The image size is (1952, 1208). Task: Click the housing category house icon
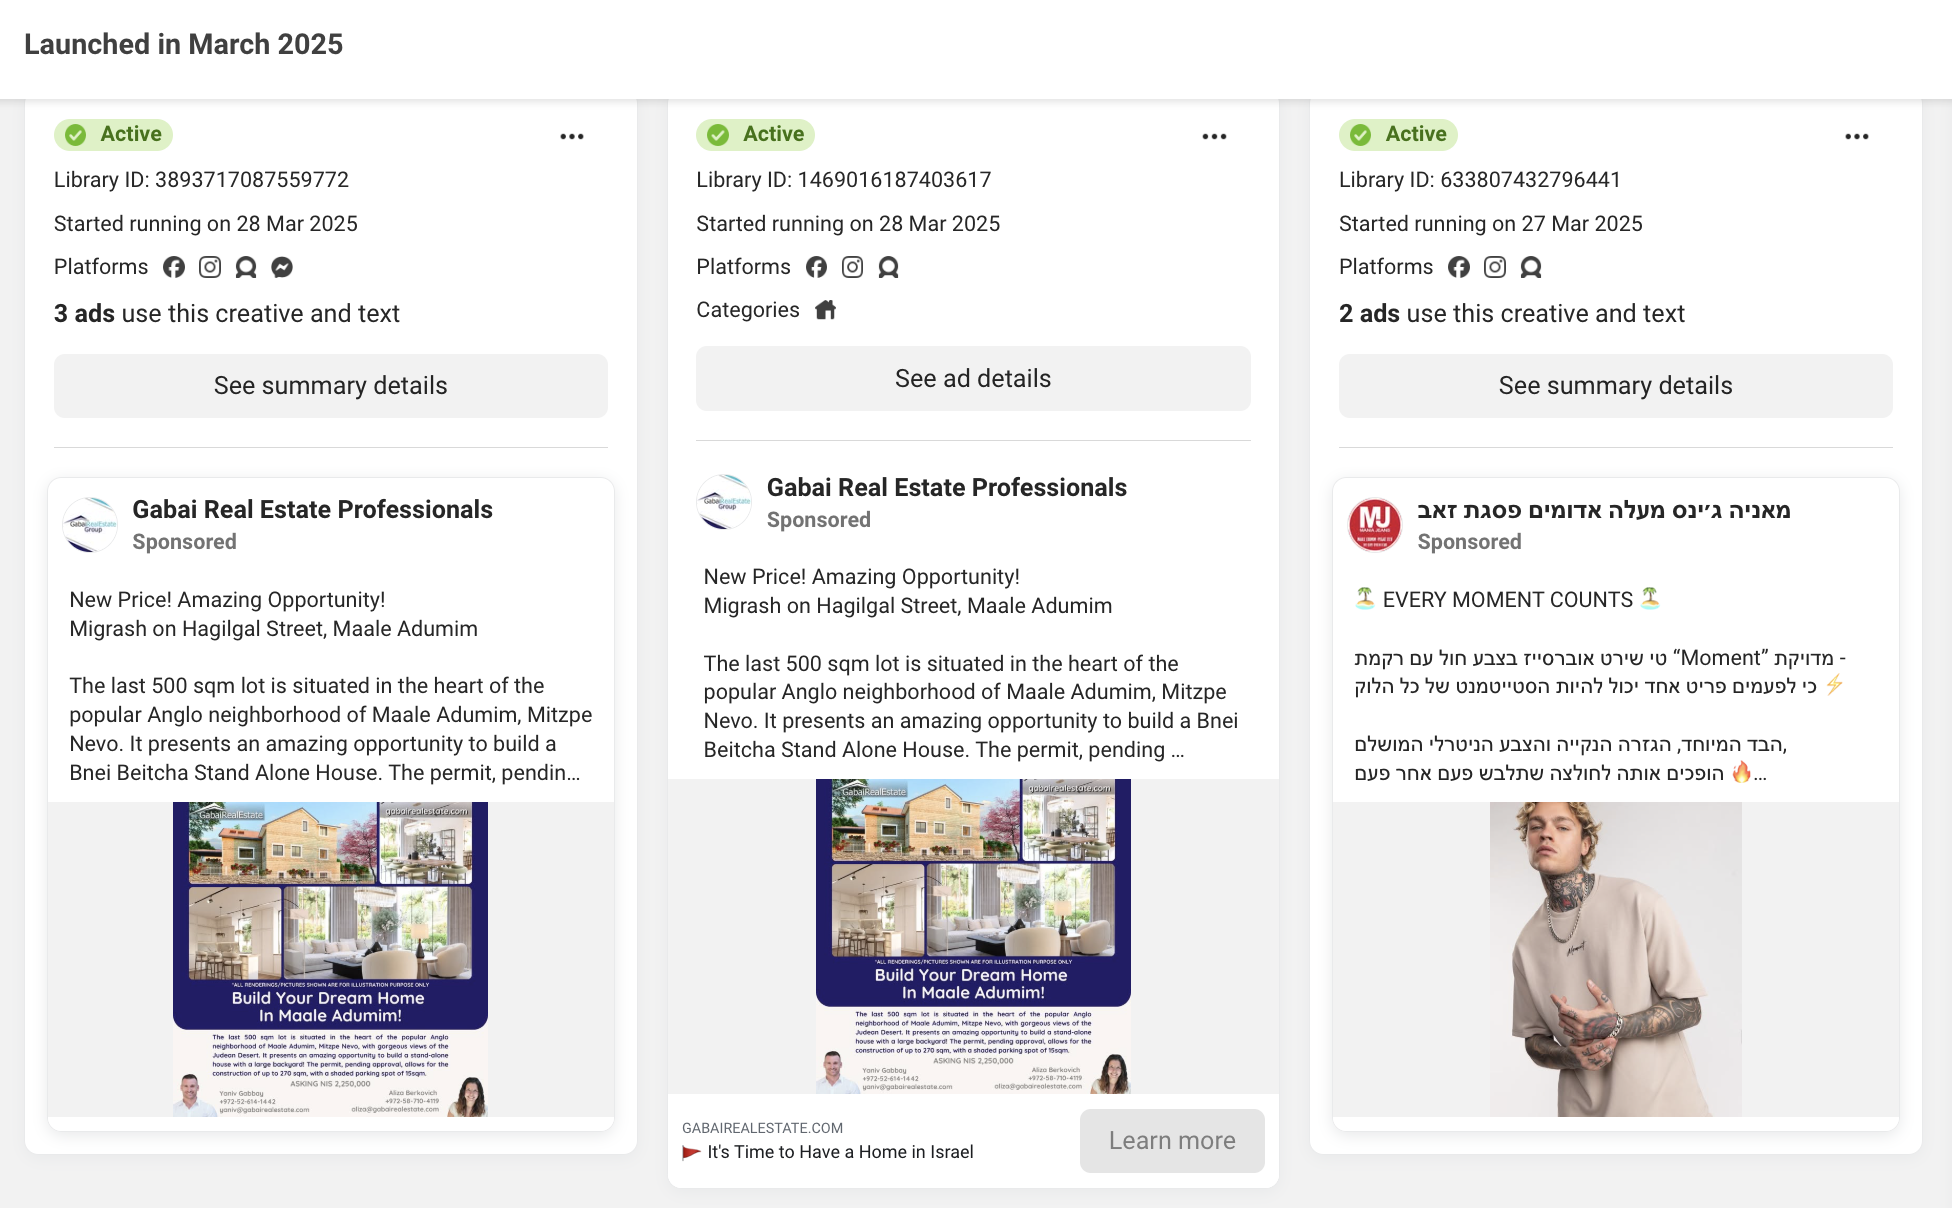click(x=825, y=310)
